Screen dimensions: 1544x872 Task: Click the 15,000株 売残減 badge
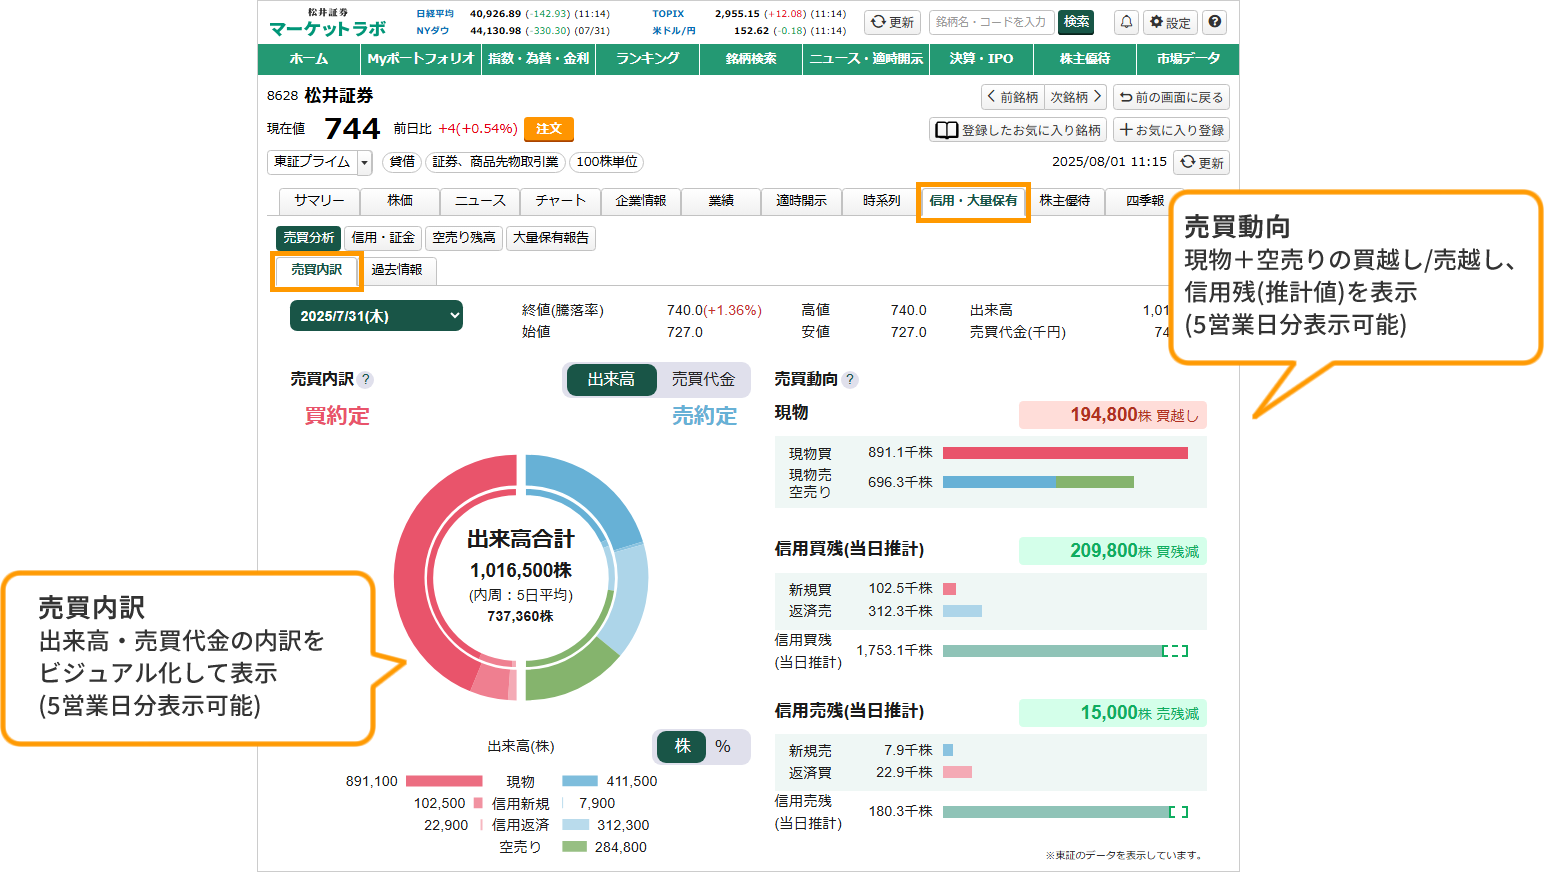(1113, 713)
